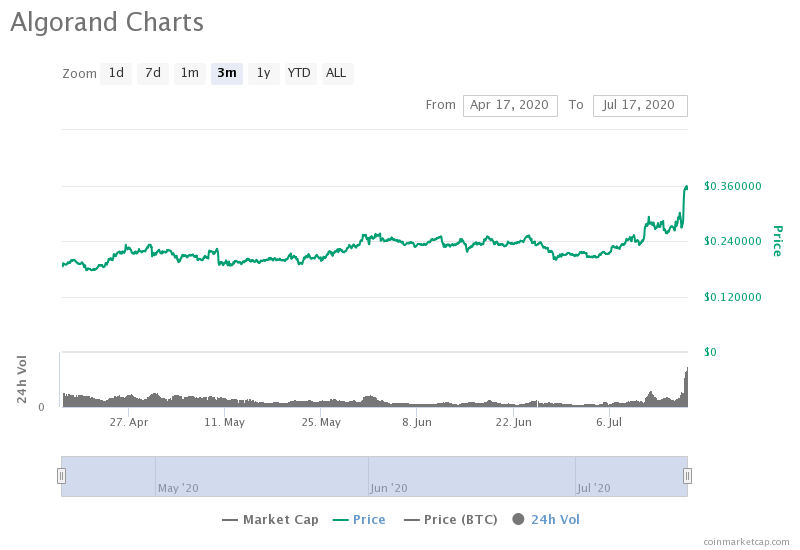
Task: Toggle the 24h Vol series
Action: (546, 519)
